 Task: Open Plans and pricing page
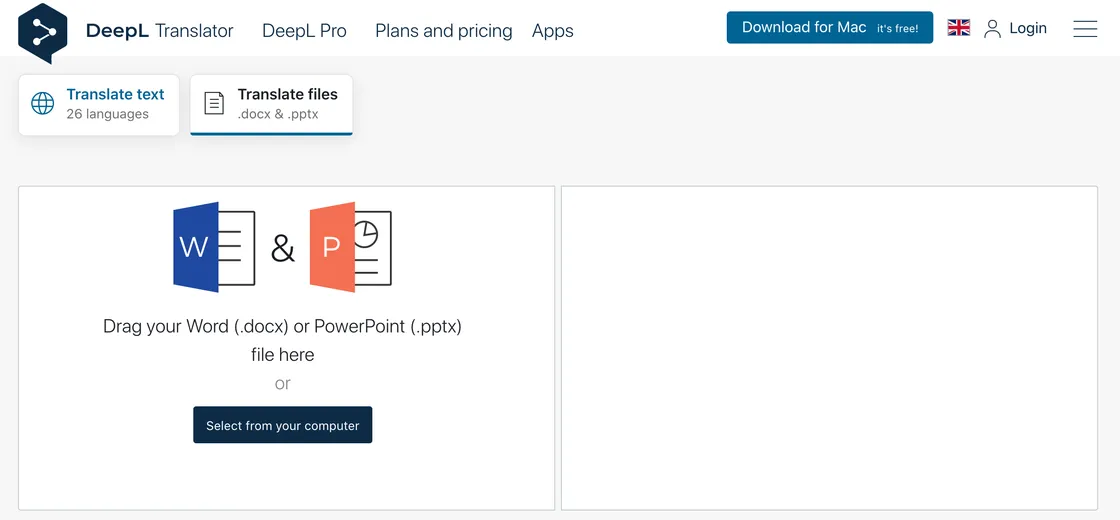pos(444,31)
